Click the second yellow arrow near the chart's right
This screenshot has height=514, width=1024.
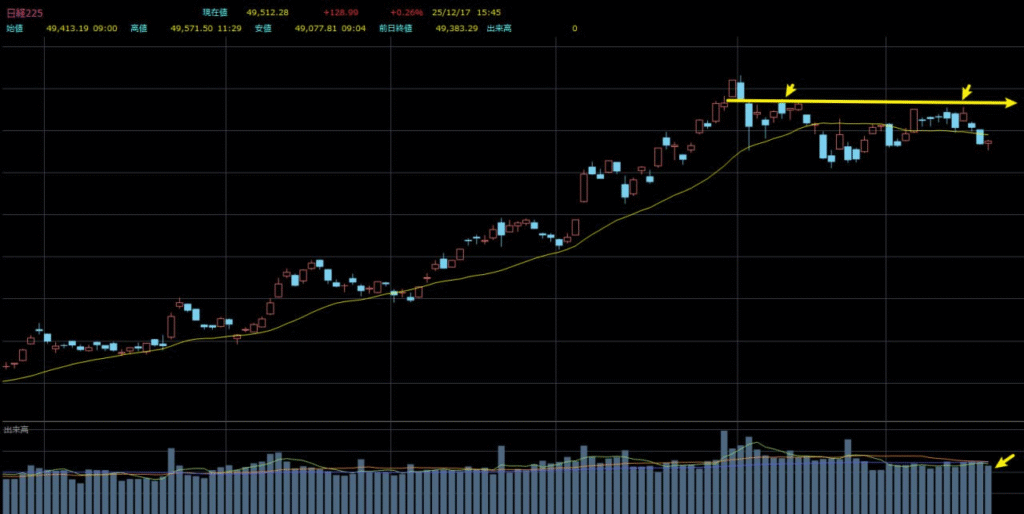(967, 90)
